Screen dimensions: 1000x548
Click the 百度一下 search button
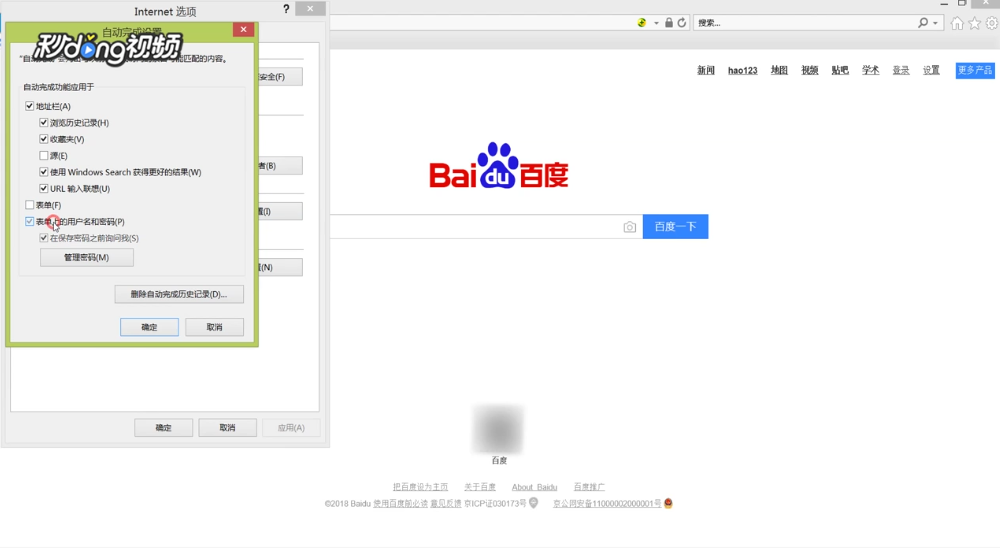675,226
